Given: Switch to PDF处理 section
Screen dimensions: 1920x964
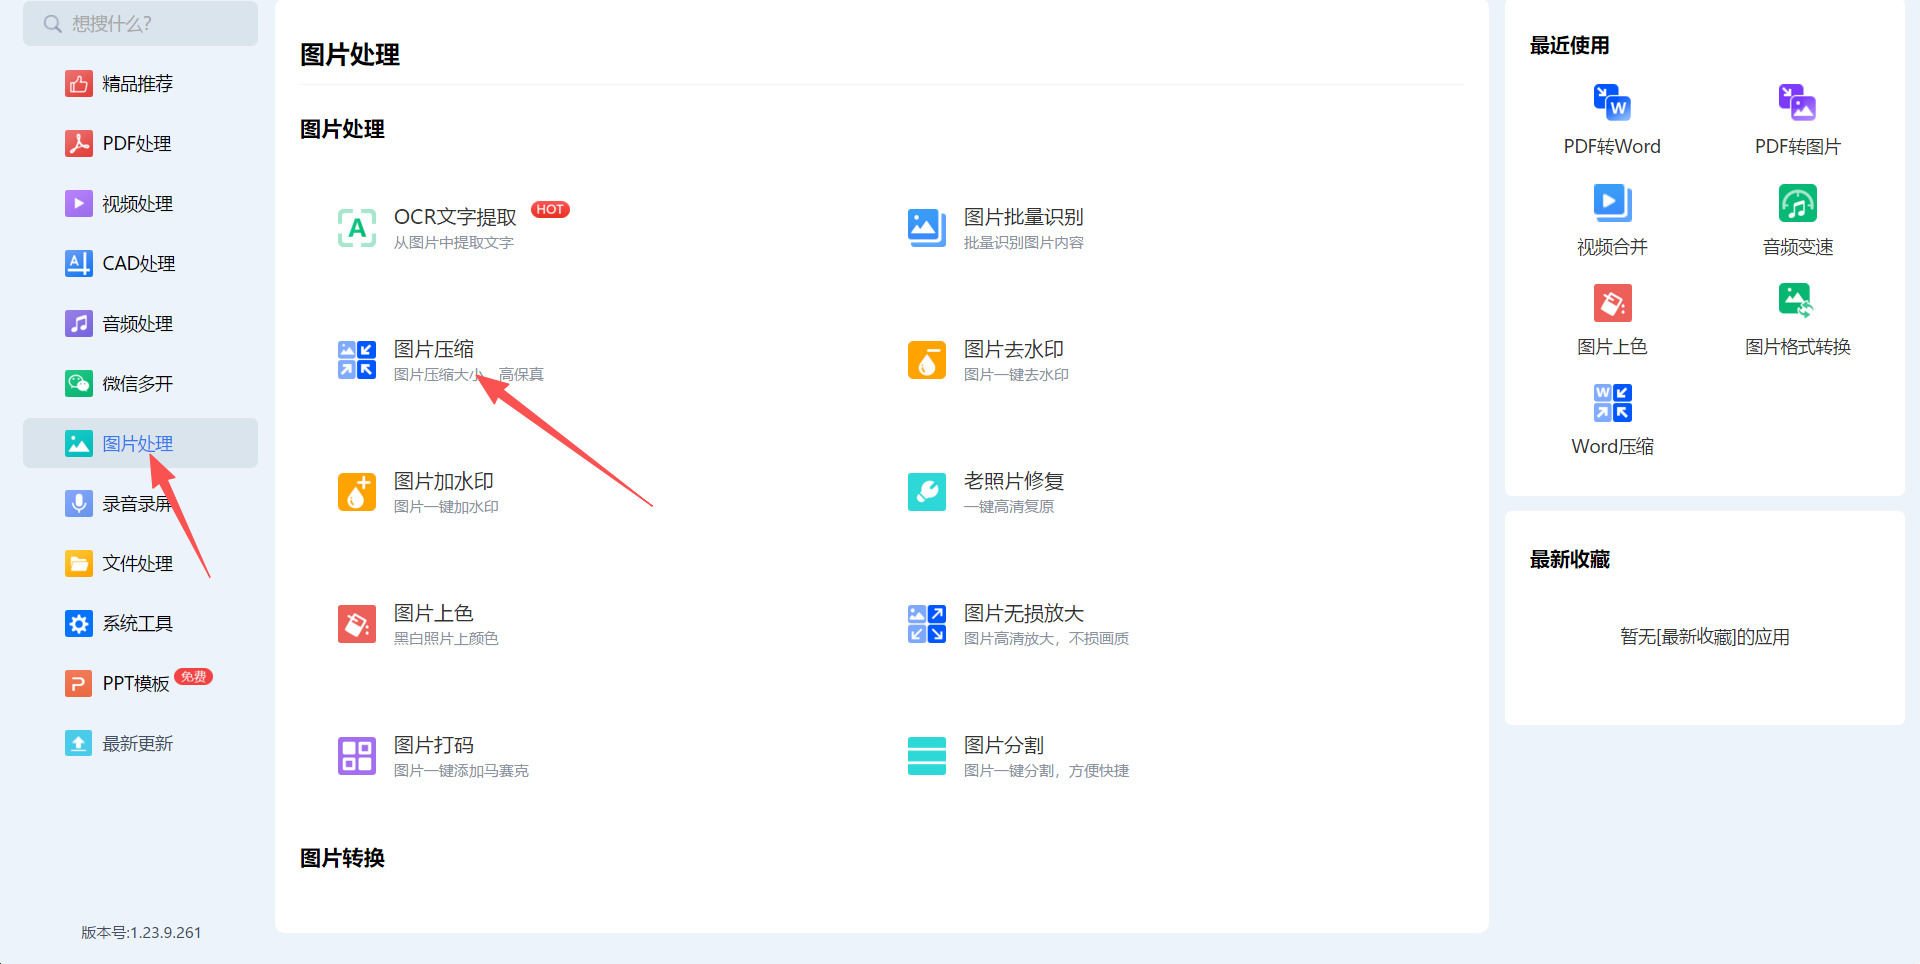Looking at the screenshot, I should click(x=137, y=144).
